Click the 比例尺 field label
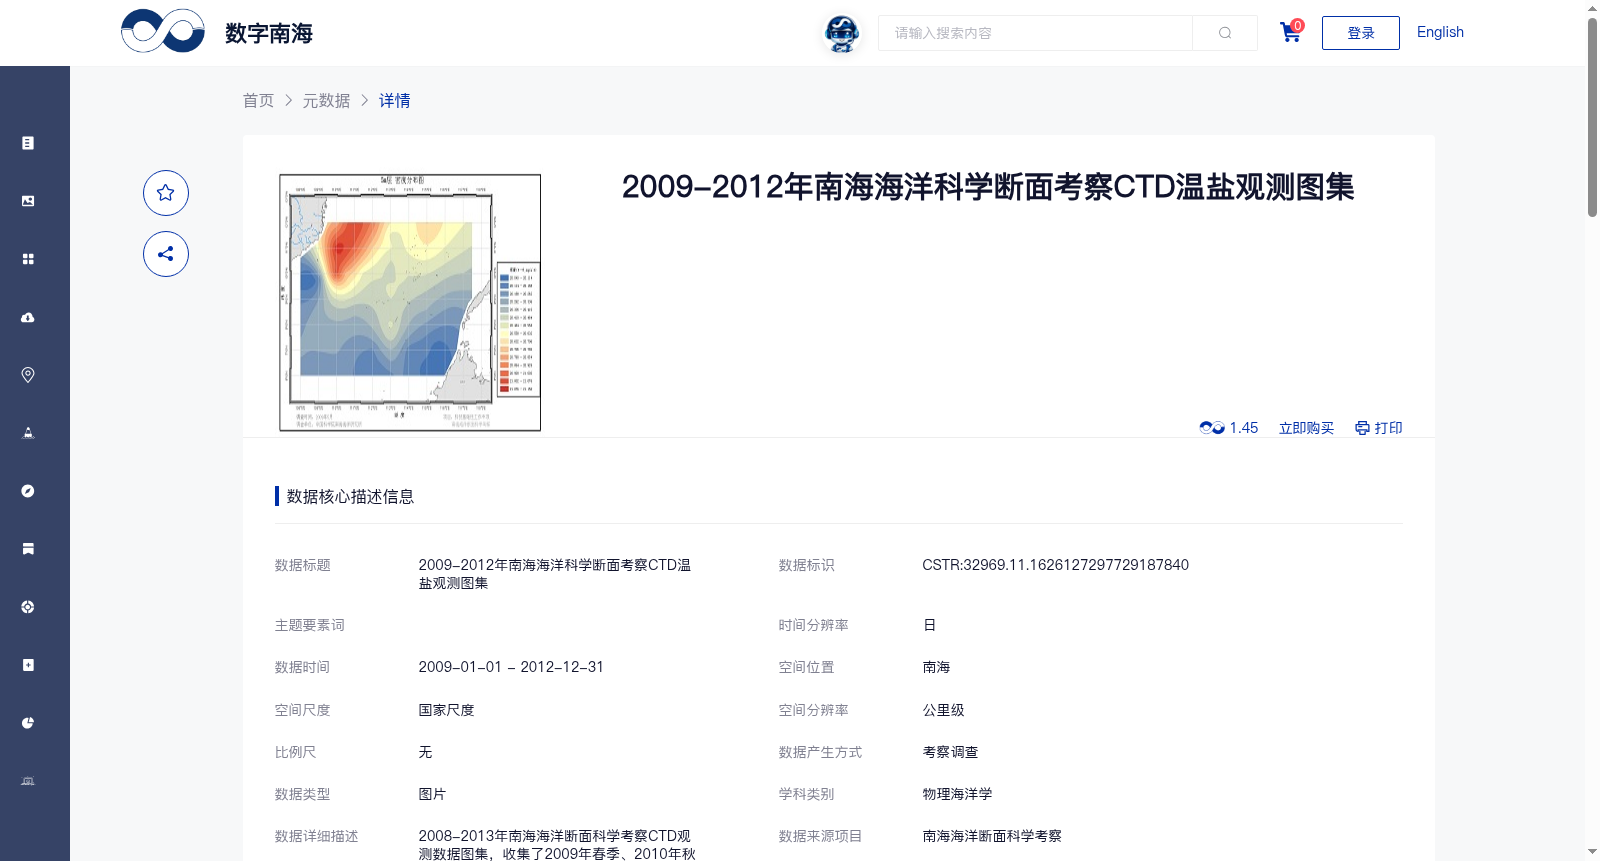The width and height of the screenshot is (1600, 861). [295, 752]
